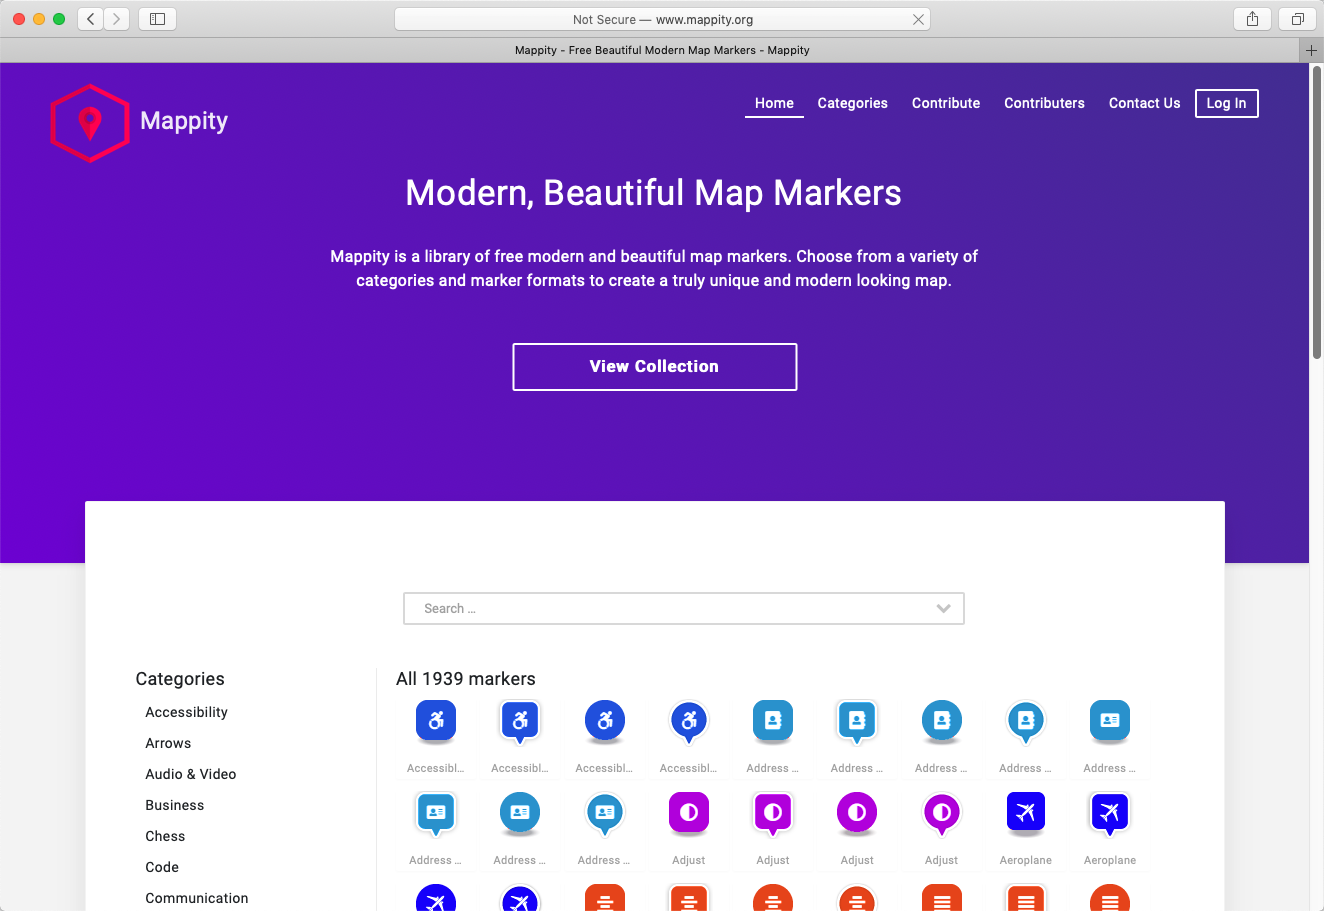Open the Accessibility category
The width and height of the screenshot is (1324, 911).
coord(186,712)
